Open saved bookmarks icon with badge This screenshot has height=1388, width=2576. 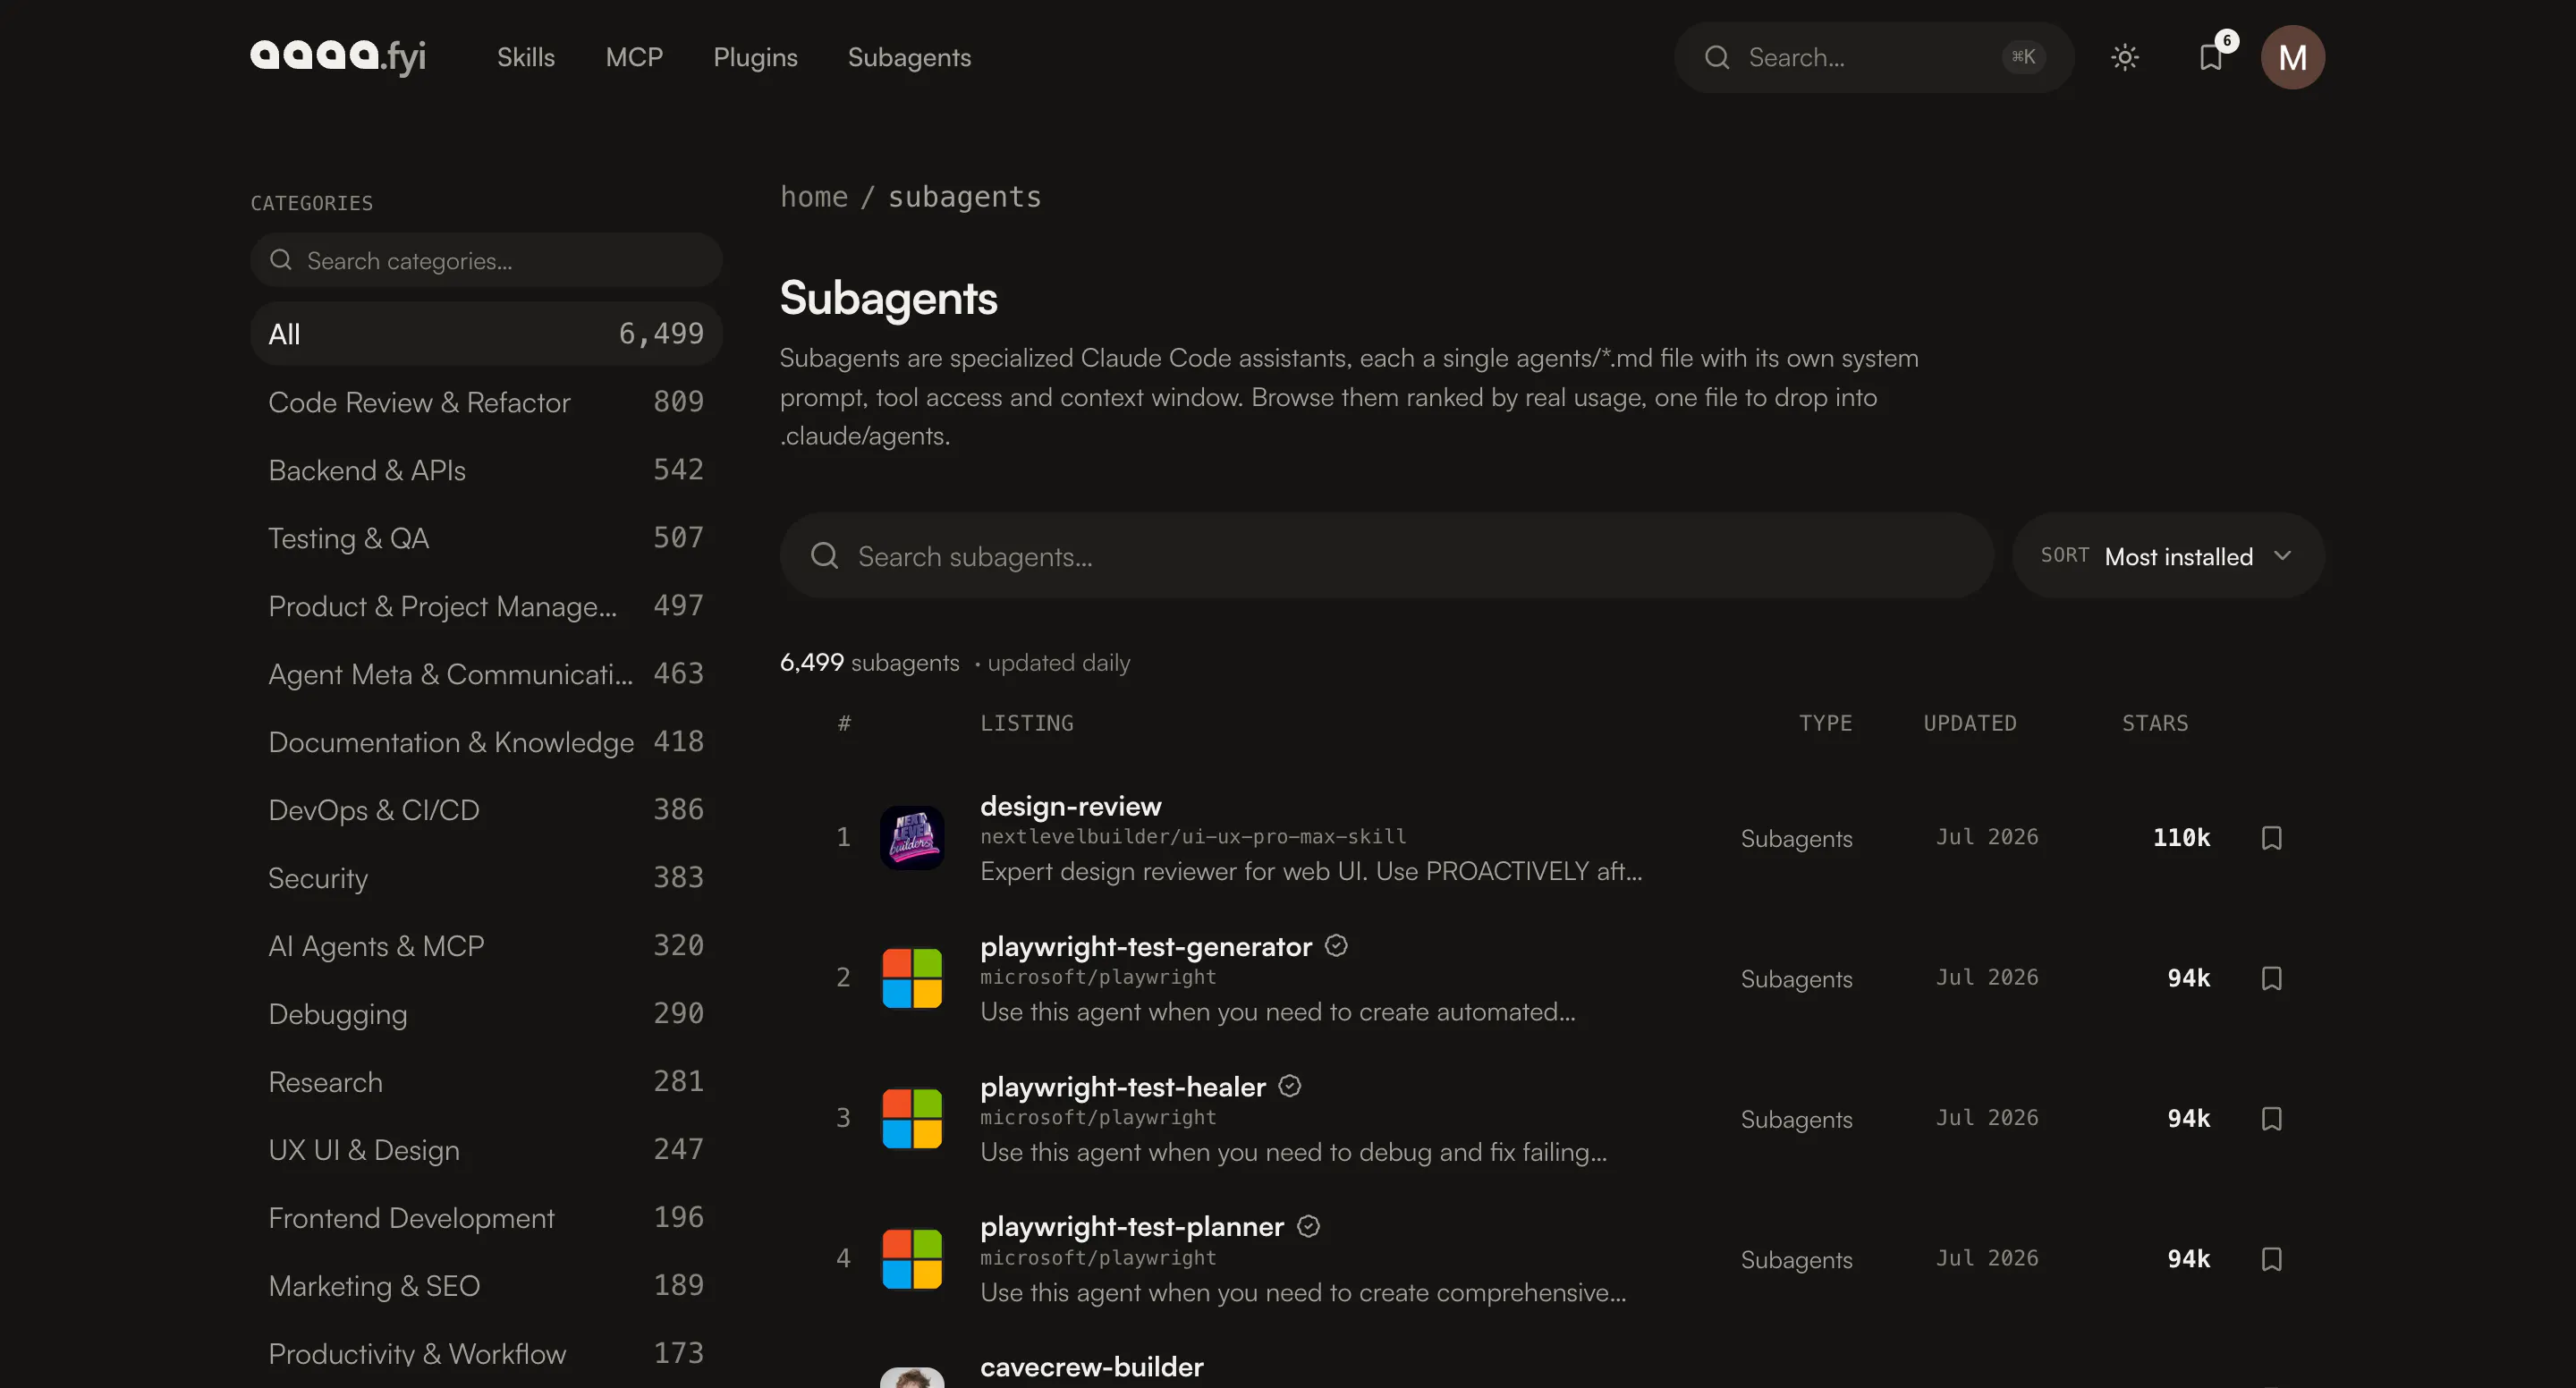click(x=2210, y=57)
